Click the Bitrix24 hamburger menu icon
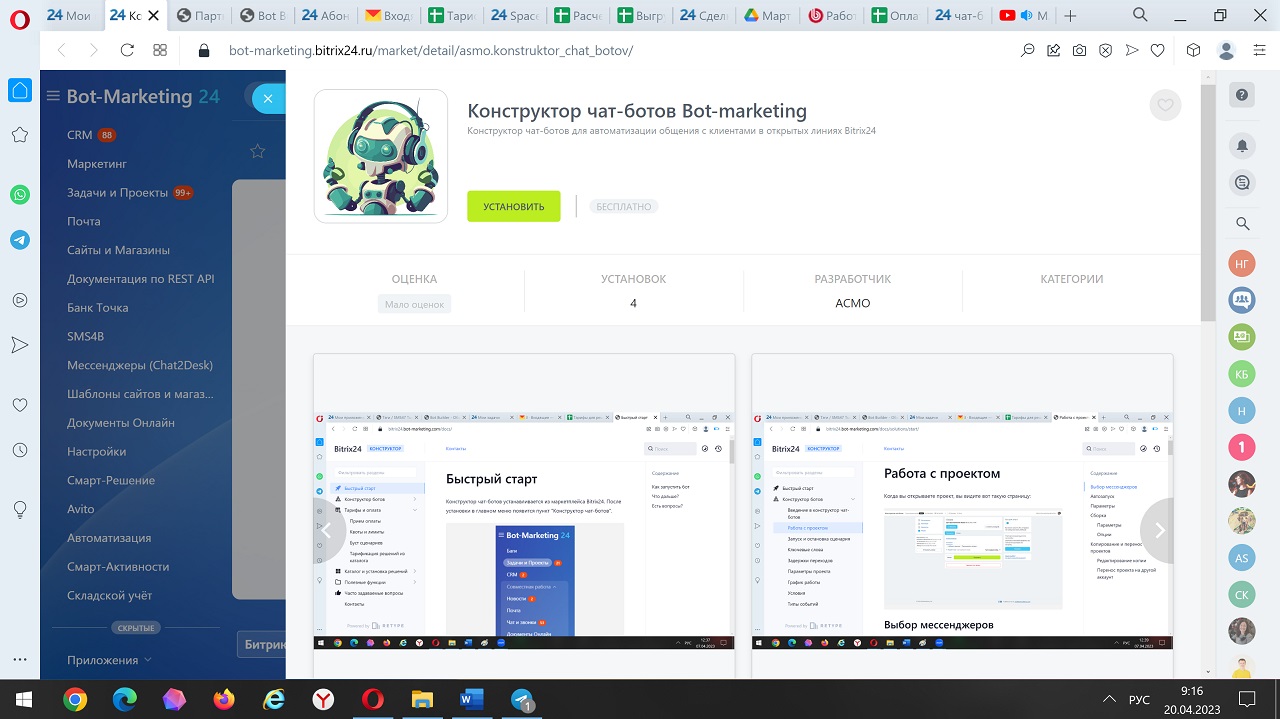The image size is (1280, 719). [53, 96]
